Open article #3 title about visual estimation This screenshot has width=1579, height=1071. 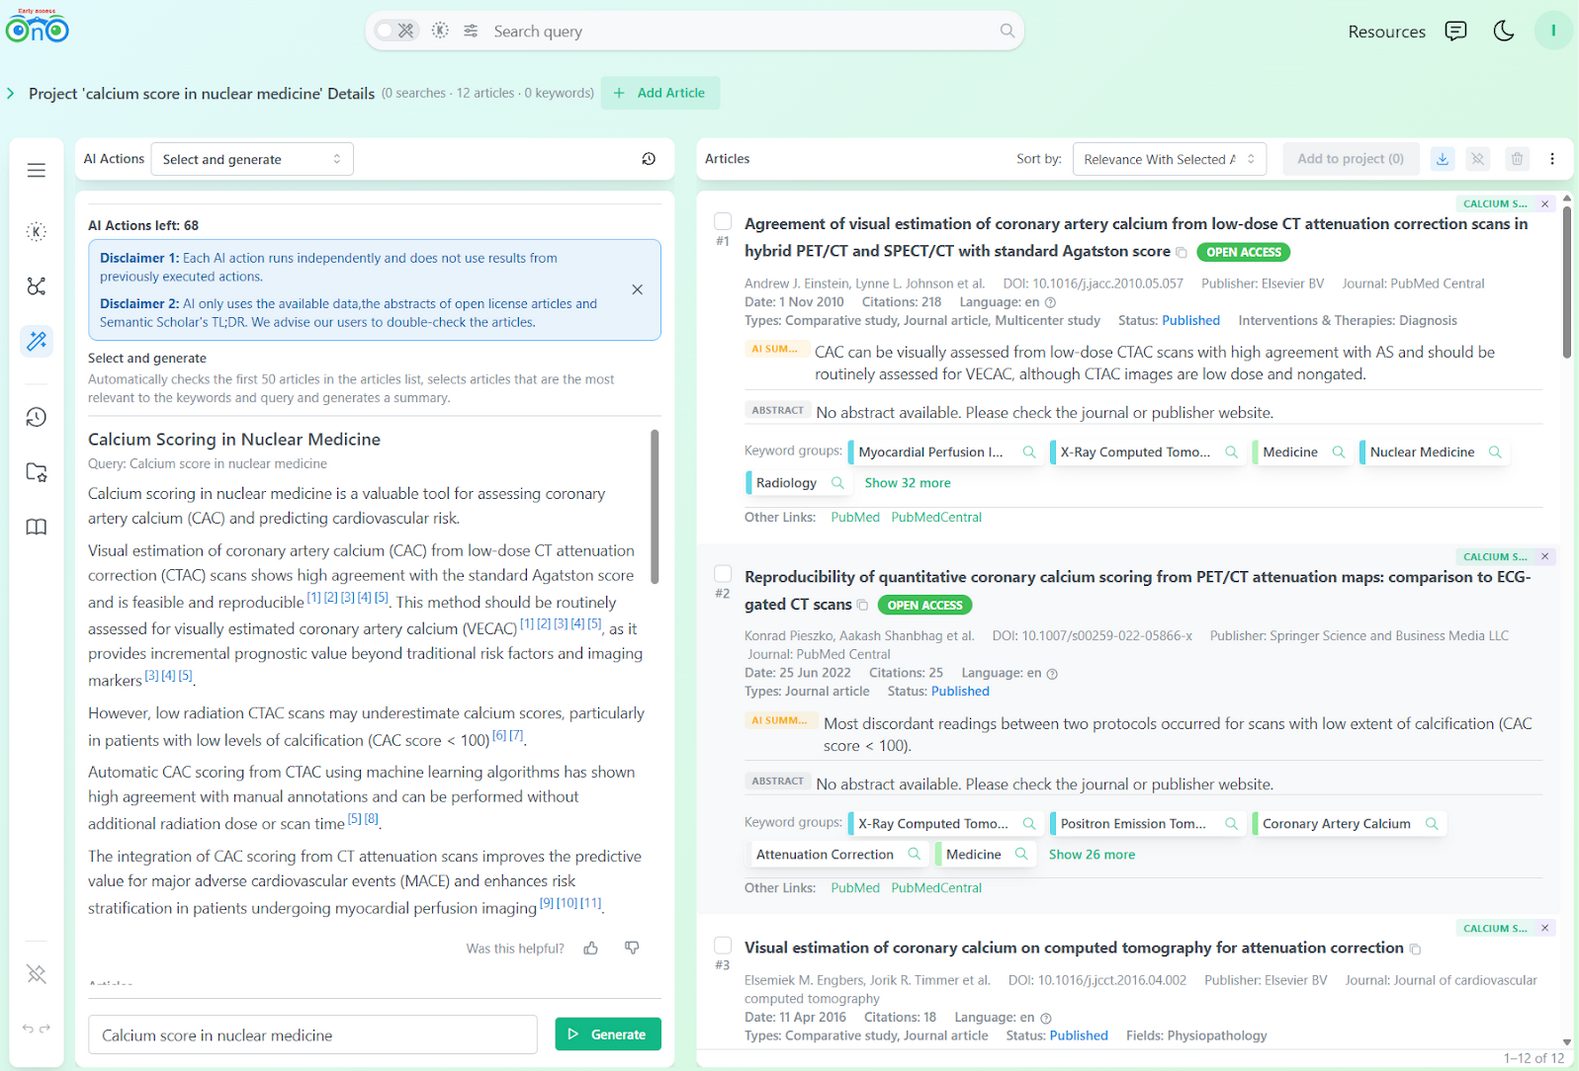(1074, 948)
